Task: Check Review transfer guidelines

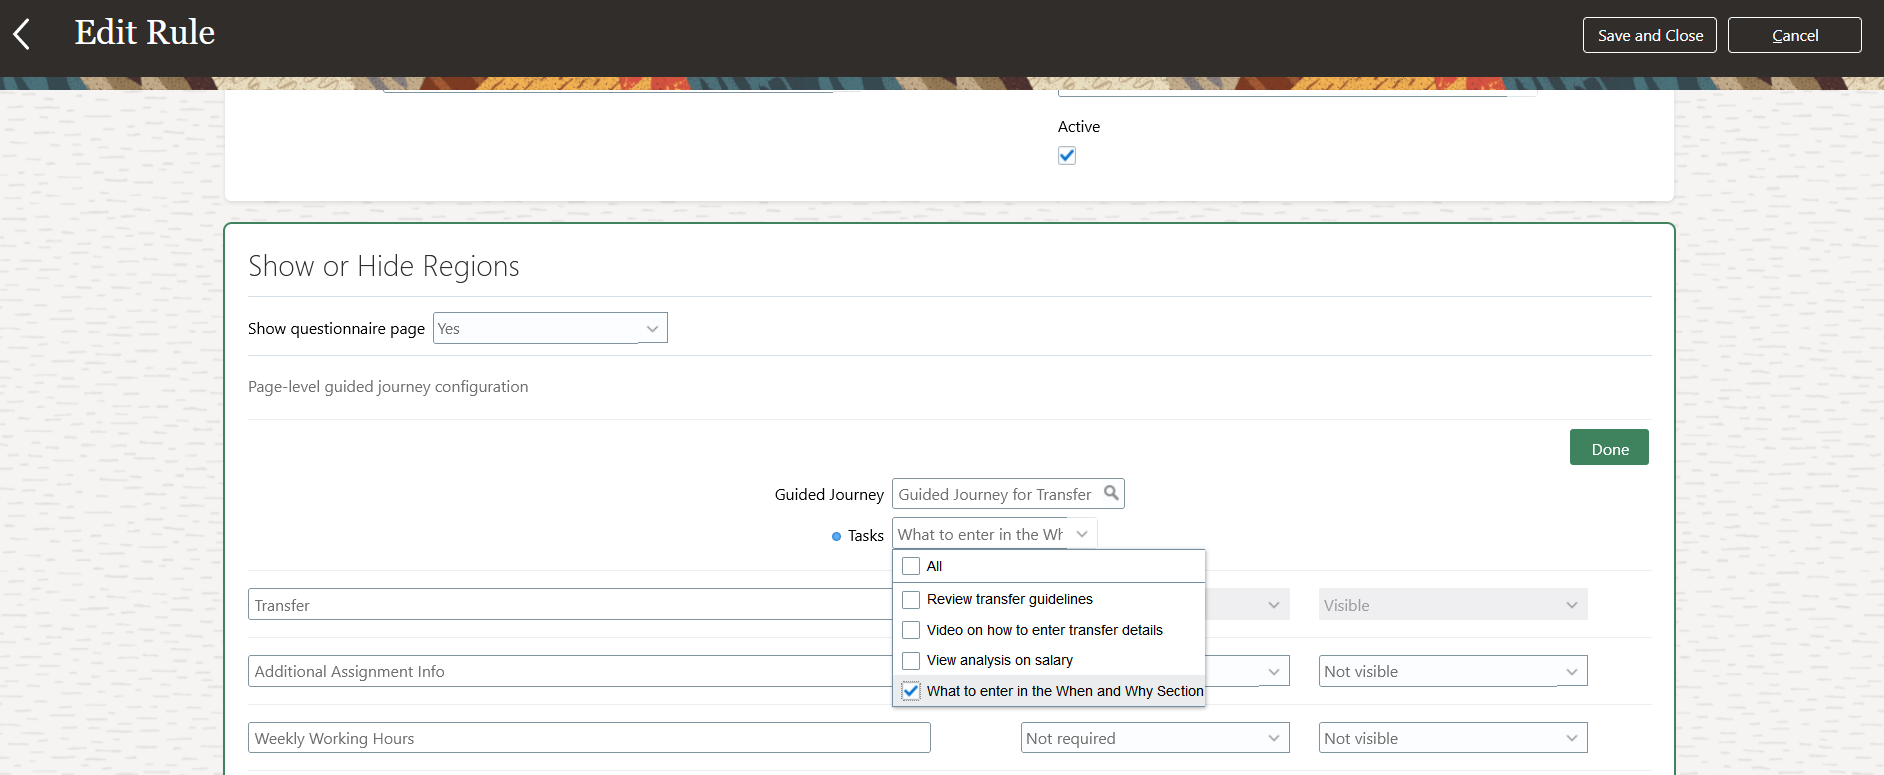Action: [911, 599]
